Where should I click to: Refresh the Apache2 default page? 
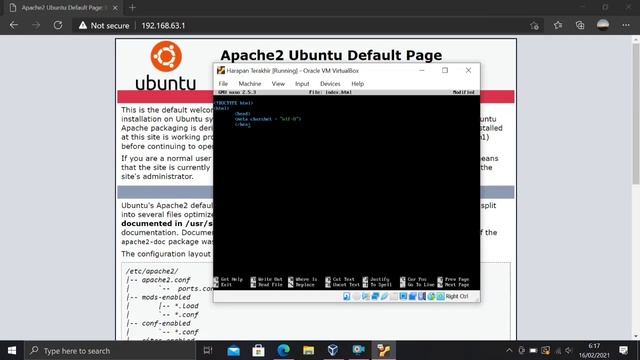[58, 25]
